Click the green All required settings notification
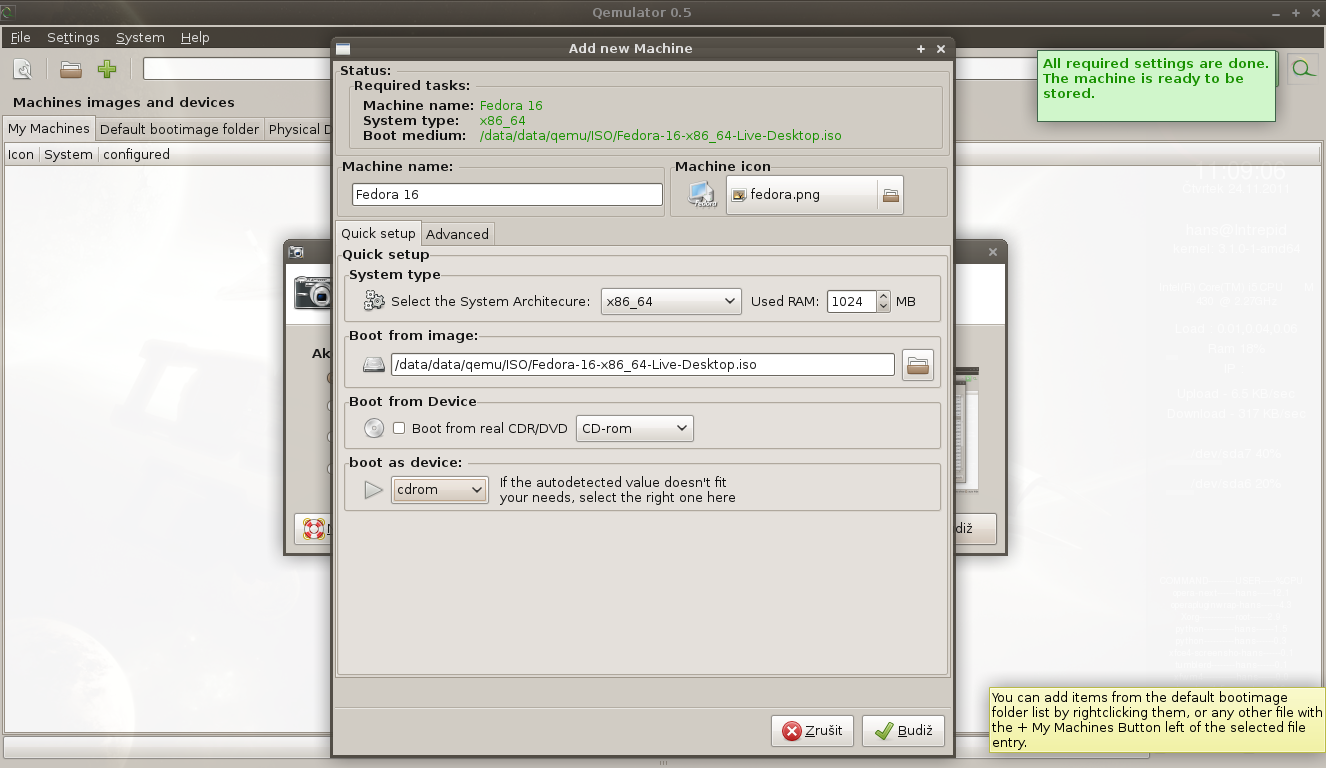1326x768 pixels. [1156, 86]
